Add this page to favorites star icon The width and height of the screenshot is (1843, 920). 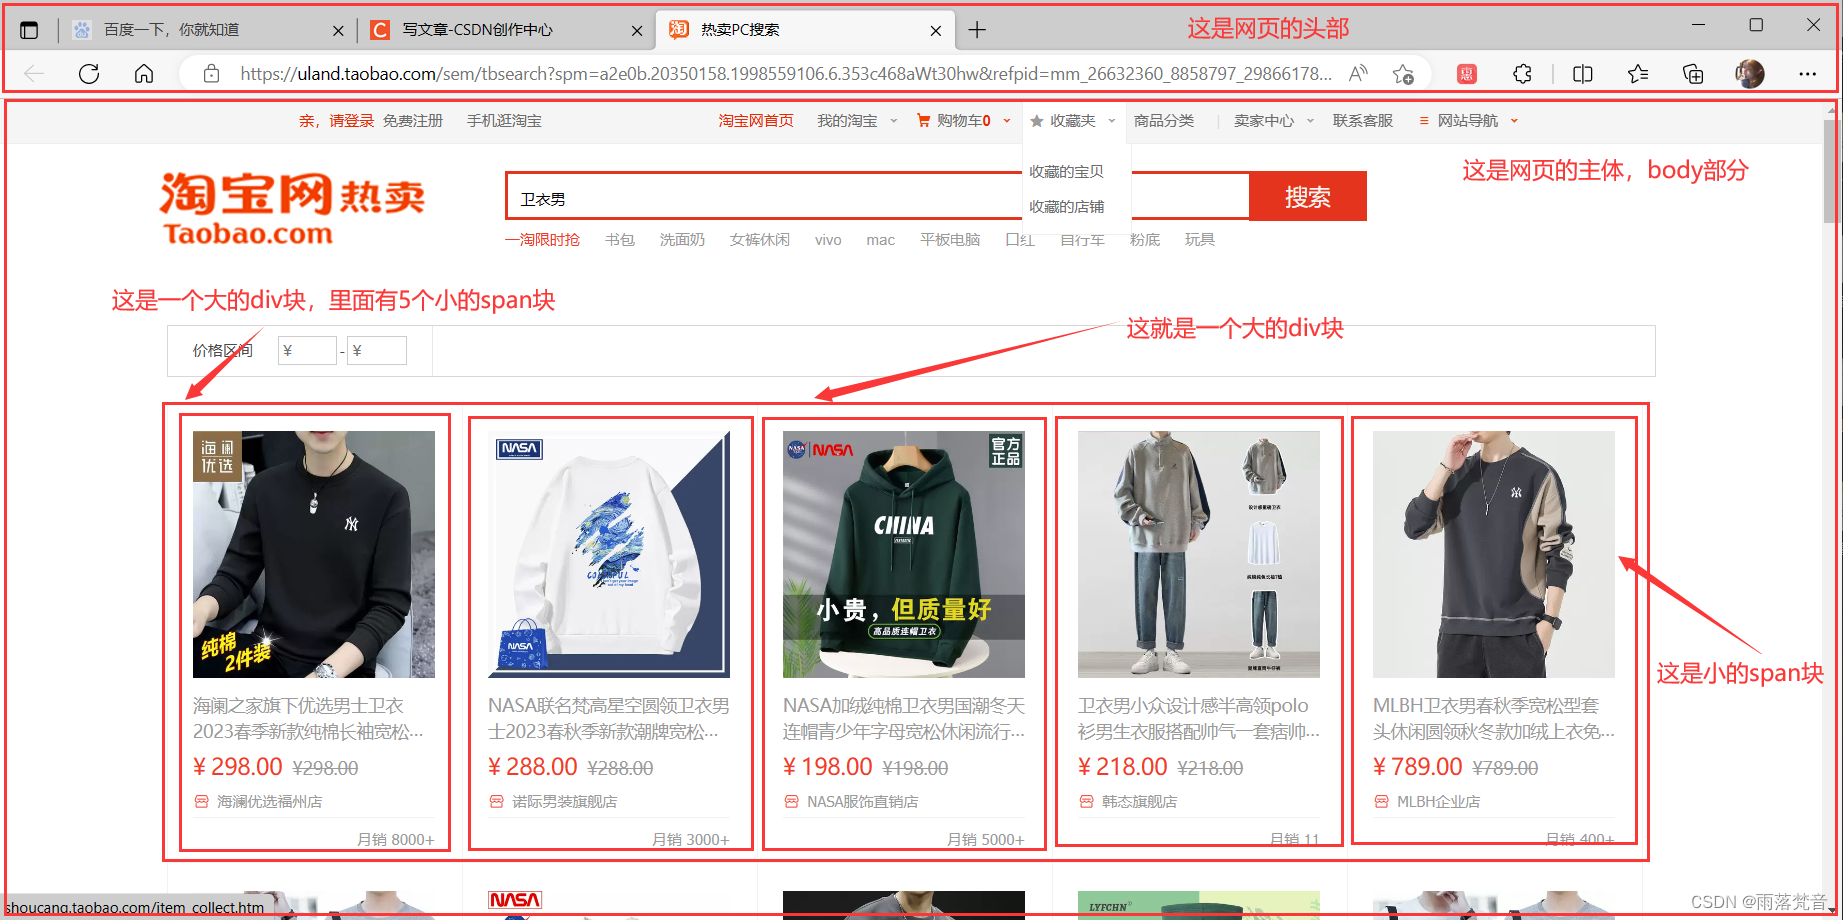click(1403, 74)
